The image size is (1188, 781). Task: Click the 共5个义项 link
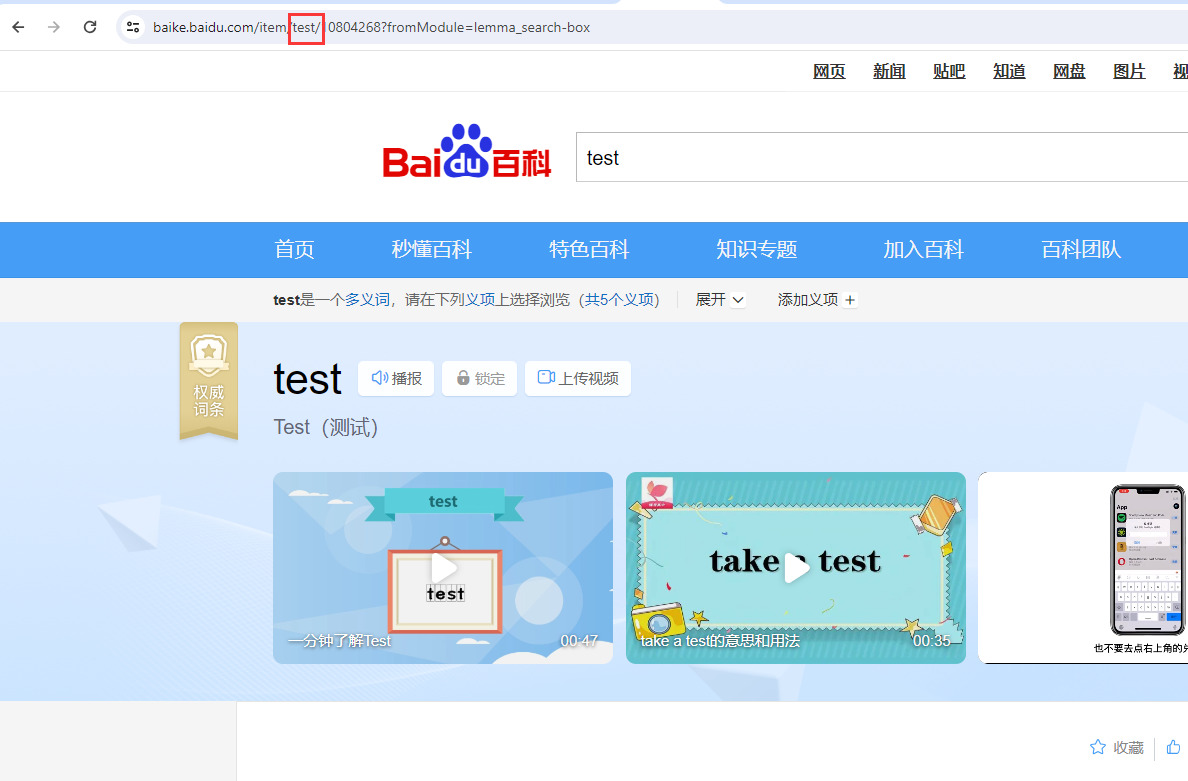(619, 300)
